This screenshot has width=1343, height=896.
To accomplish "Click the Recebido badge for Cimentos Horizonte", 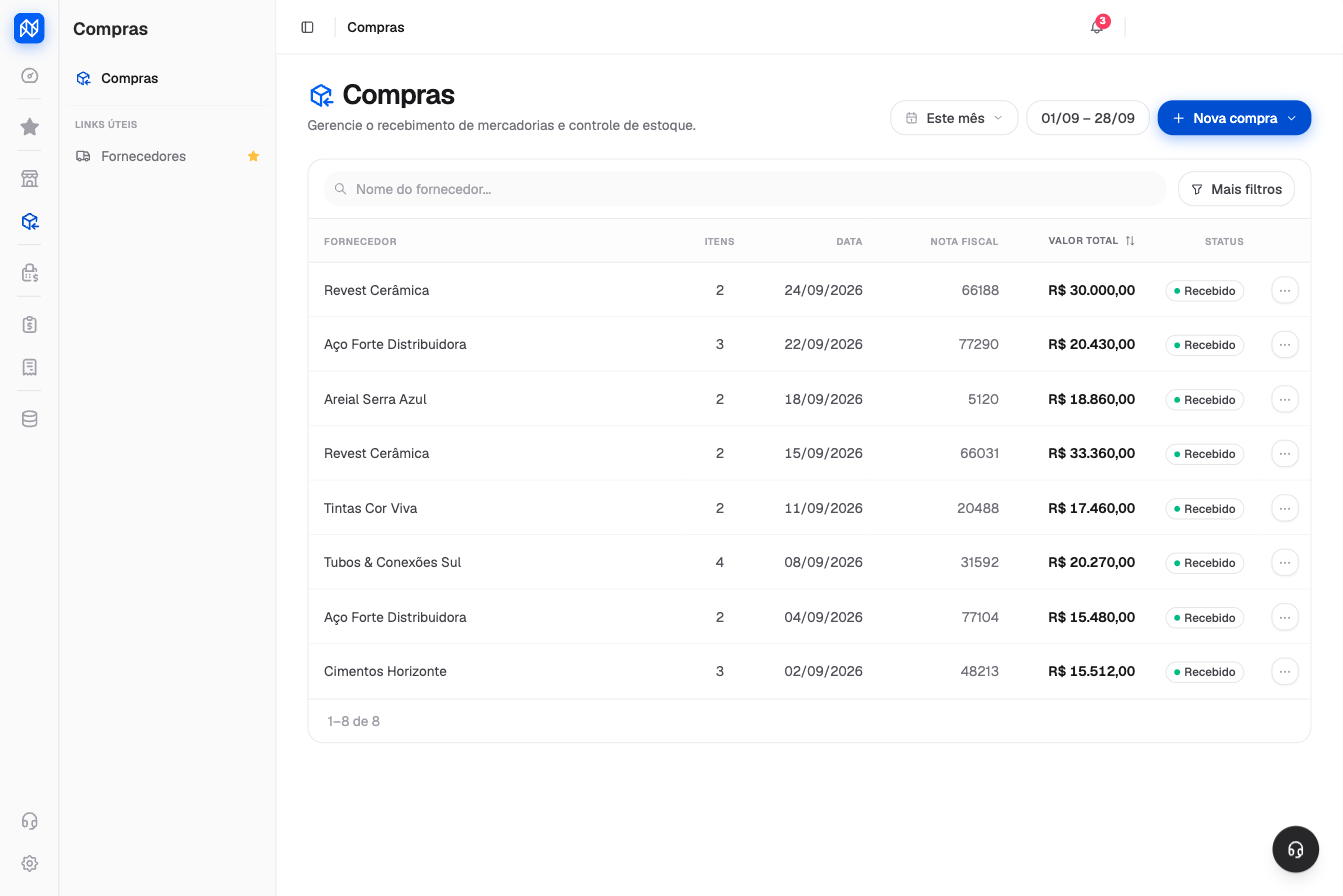I will (1204, 672).
